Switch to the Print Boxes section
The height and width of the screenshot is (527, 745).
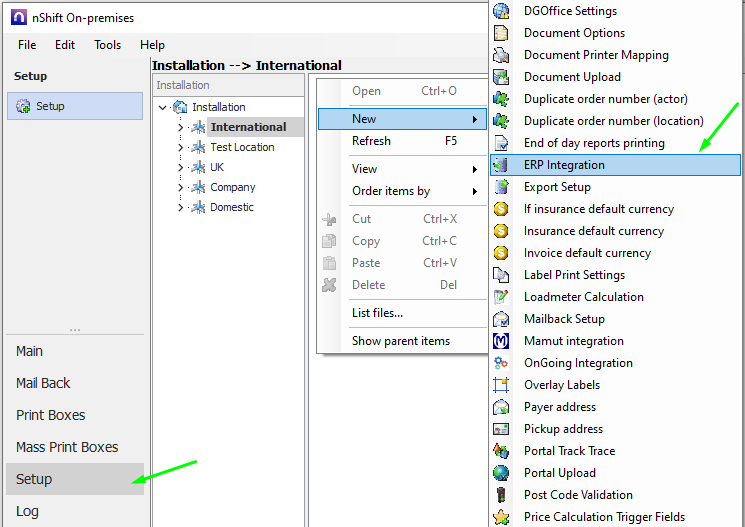pos(75,415)
